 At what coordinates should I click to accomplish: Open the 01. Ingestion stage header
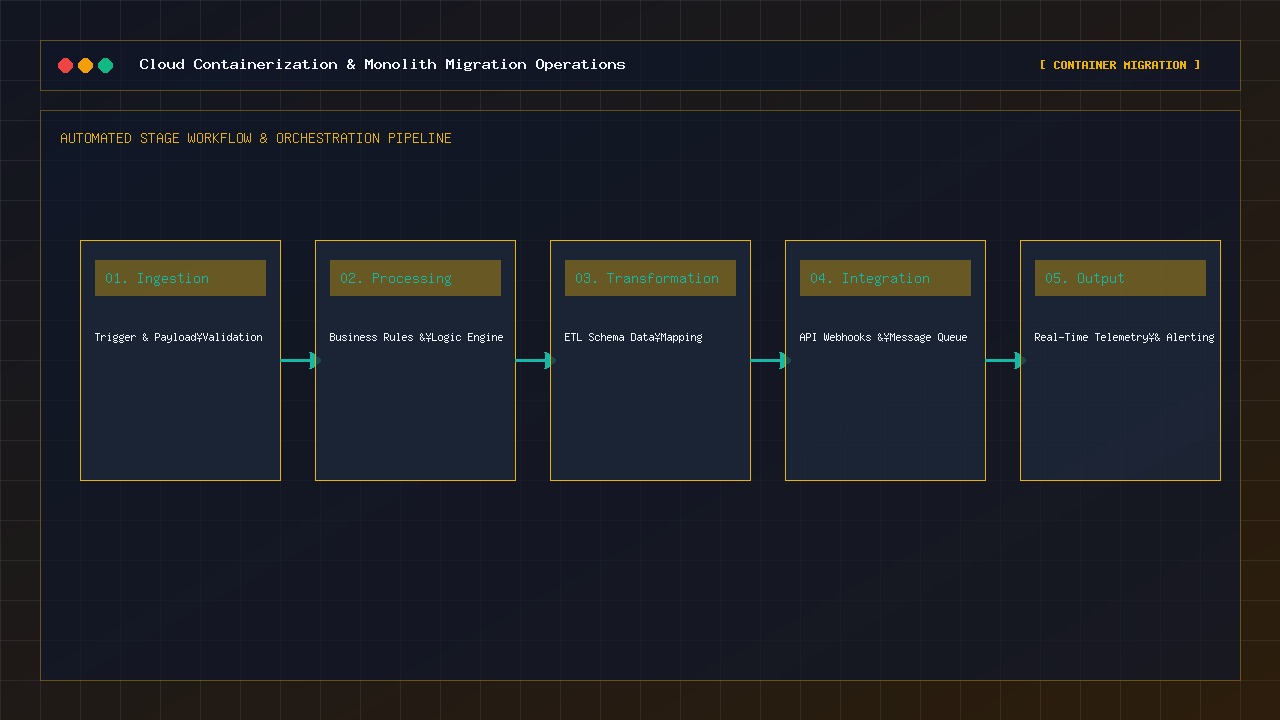coord(180,278)
